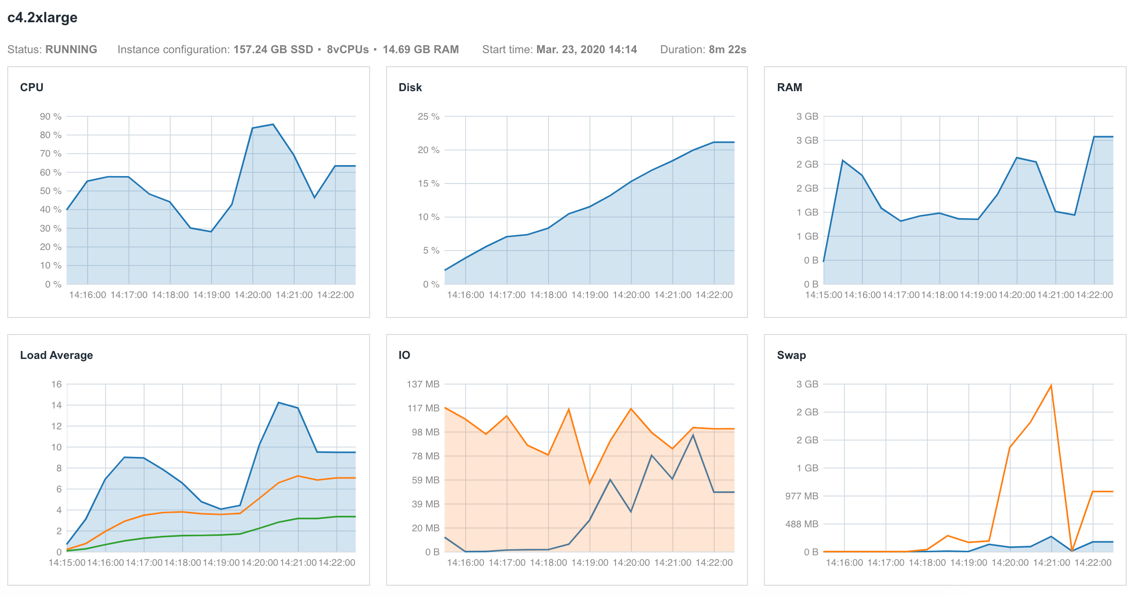
Task: Click the 14.69 GB RAM value
Action: tap(421, 50)
